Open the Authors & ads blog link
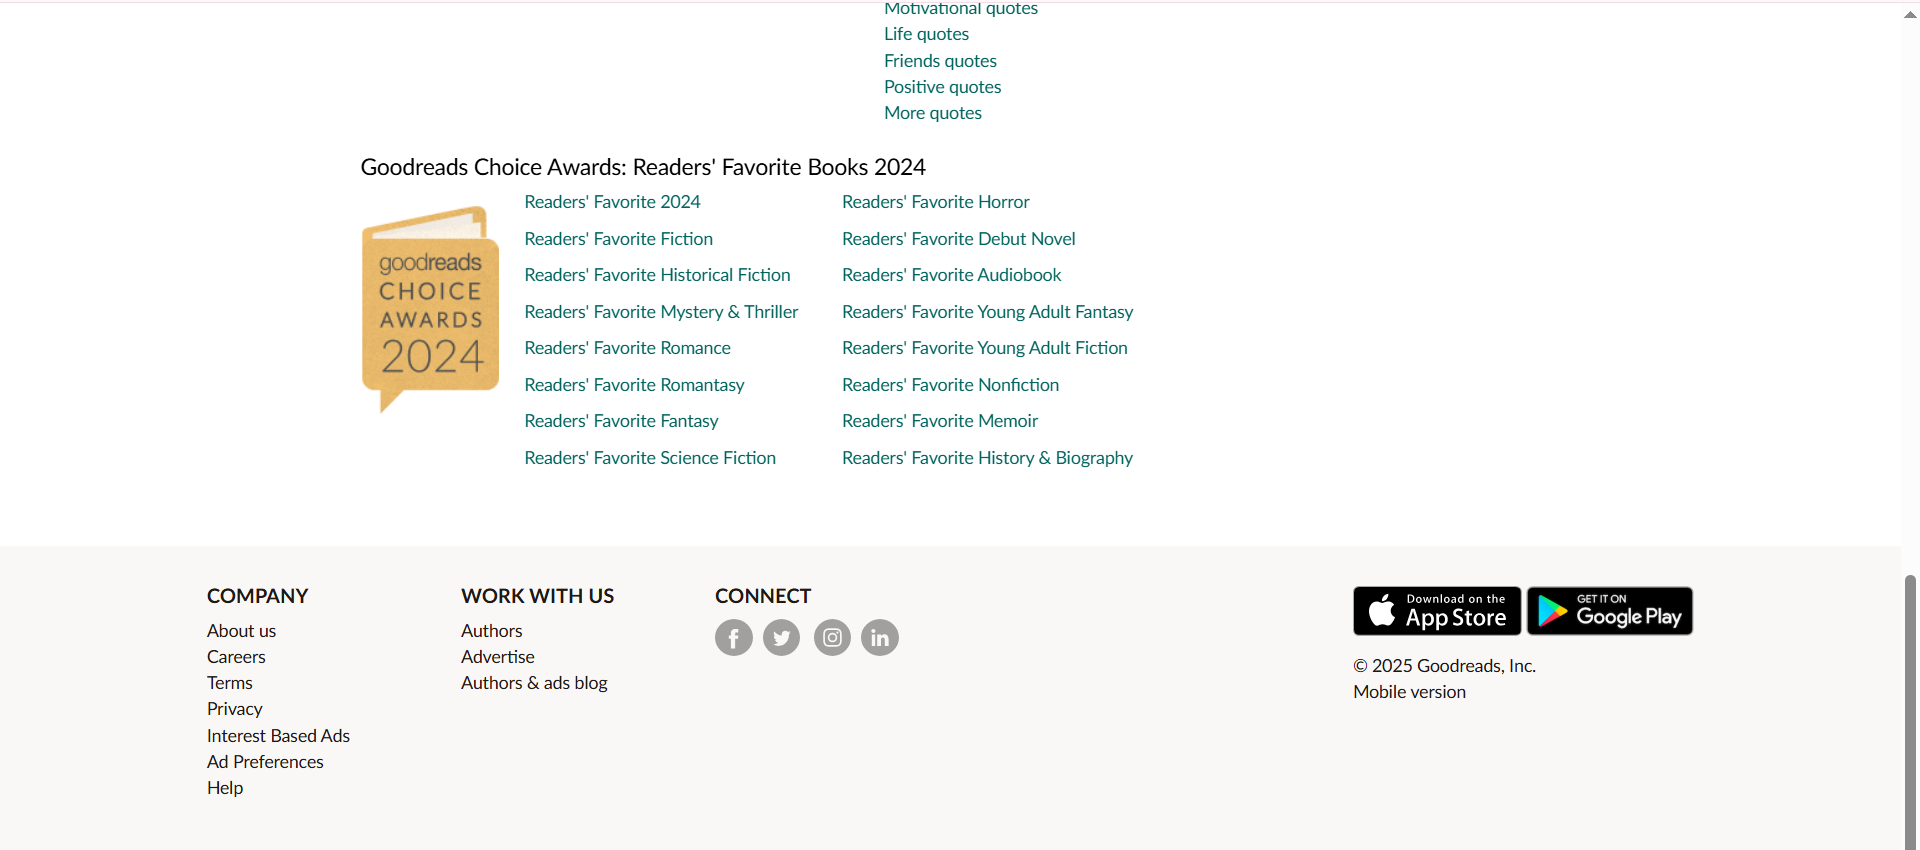The height and width of the screenshot is (850, 1920). coord(534,683)
